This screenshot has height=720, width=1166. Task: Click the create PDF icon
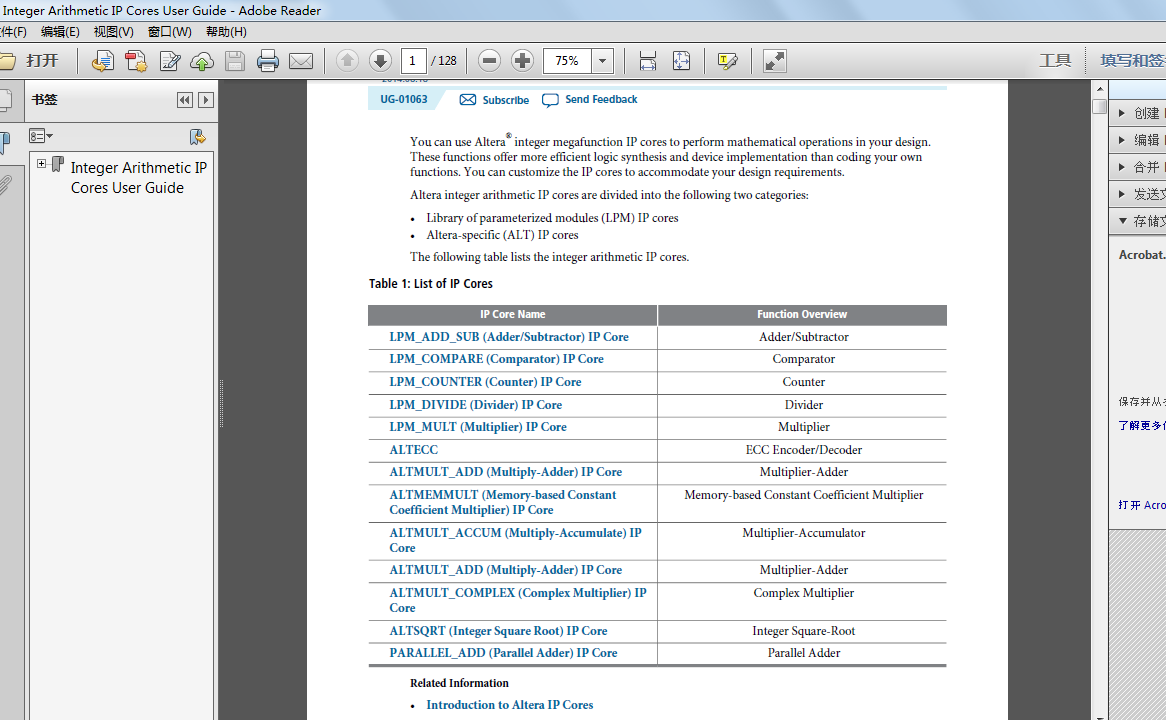(x=136, y=61)
